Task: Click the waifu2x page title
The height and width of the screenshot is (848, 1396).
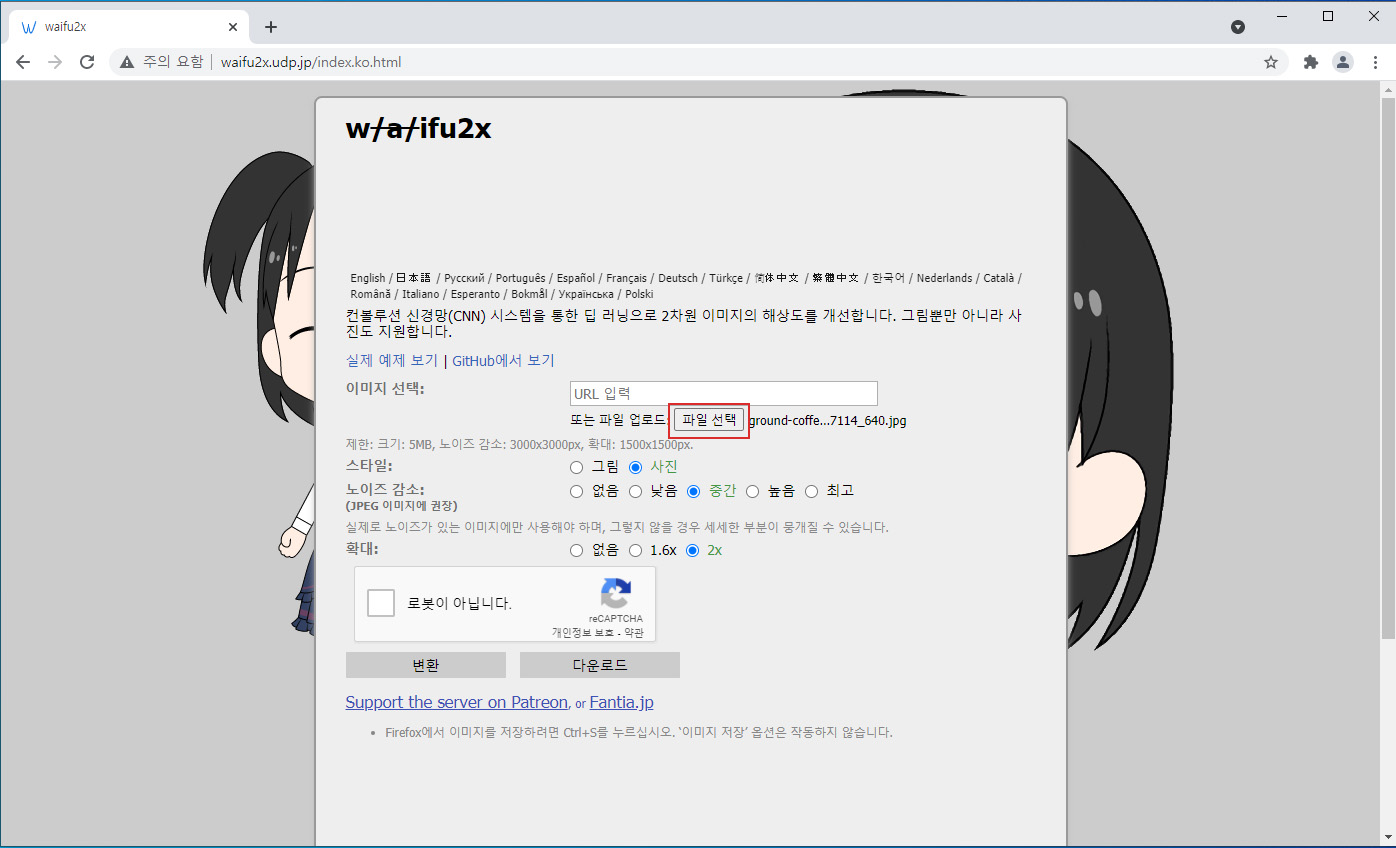Action: [418, 129]
